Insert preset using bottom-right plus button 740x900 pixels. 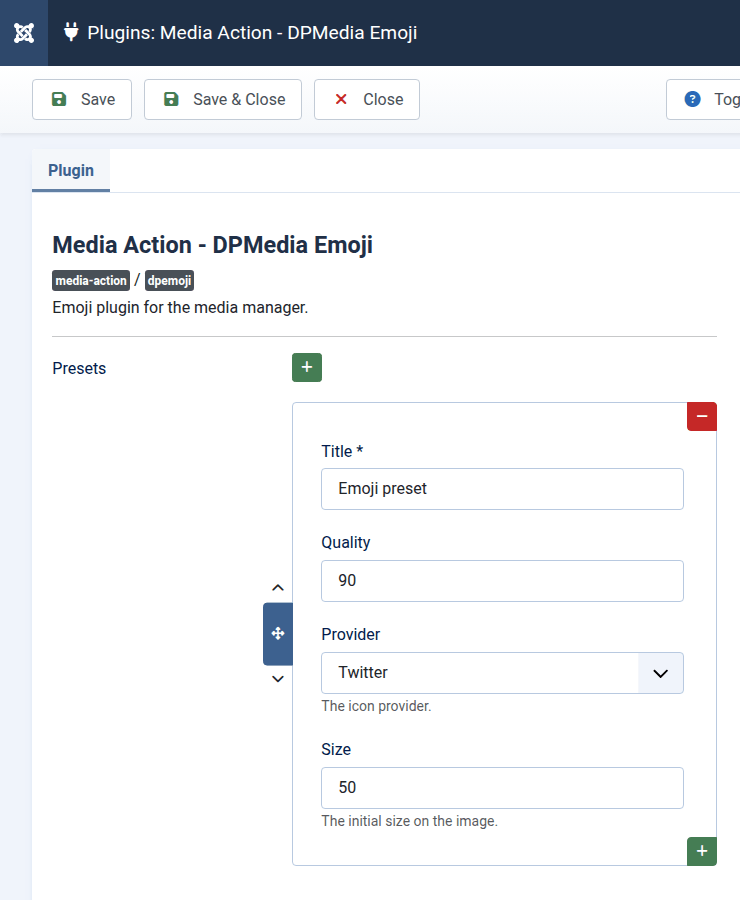pyautogui.click(x=701, y=851)
